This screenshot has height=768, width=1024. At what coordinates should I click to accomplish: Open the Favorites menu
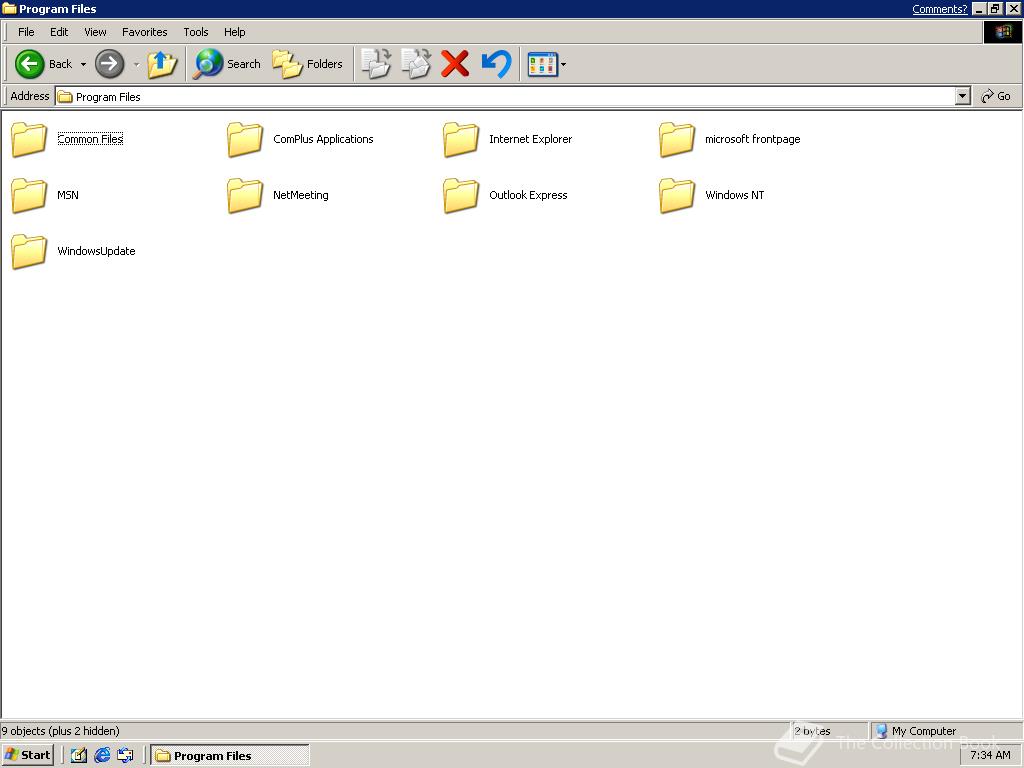coord(144,32)
